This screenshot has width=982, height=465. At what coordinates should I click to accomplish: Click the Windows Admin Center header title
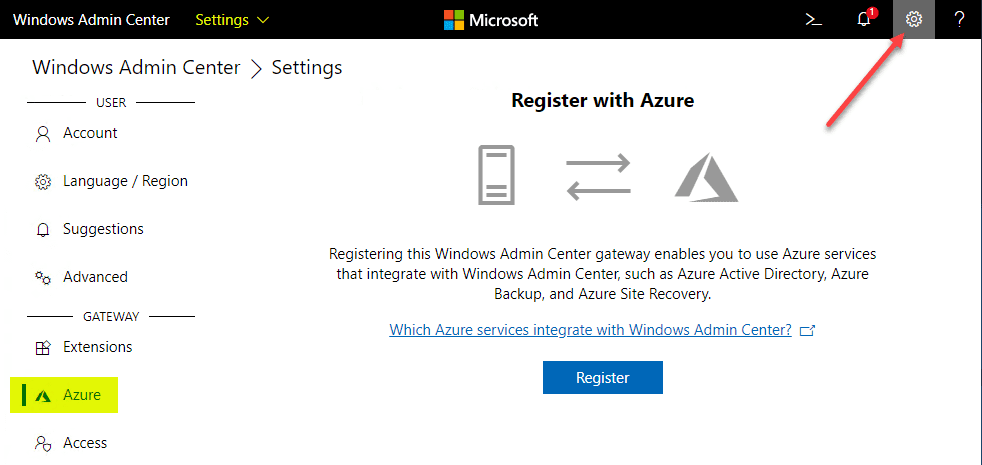pyautogui.click(x=91, y=20)
